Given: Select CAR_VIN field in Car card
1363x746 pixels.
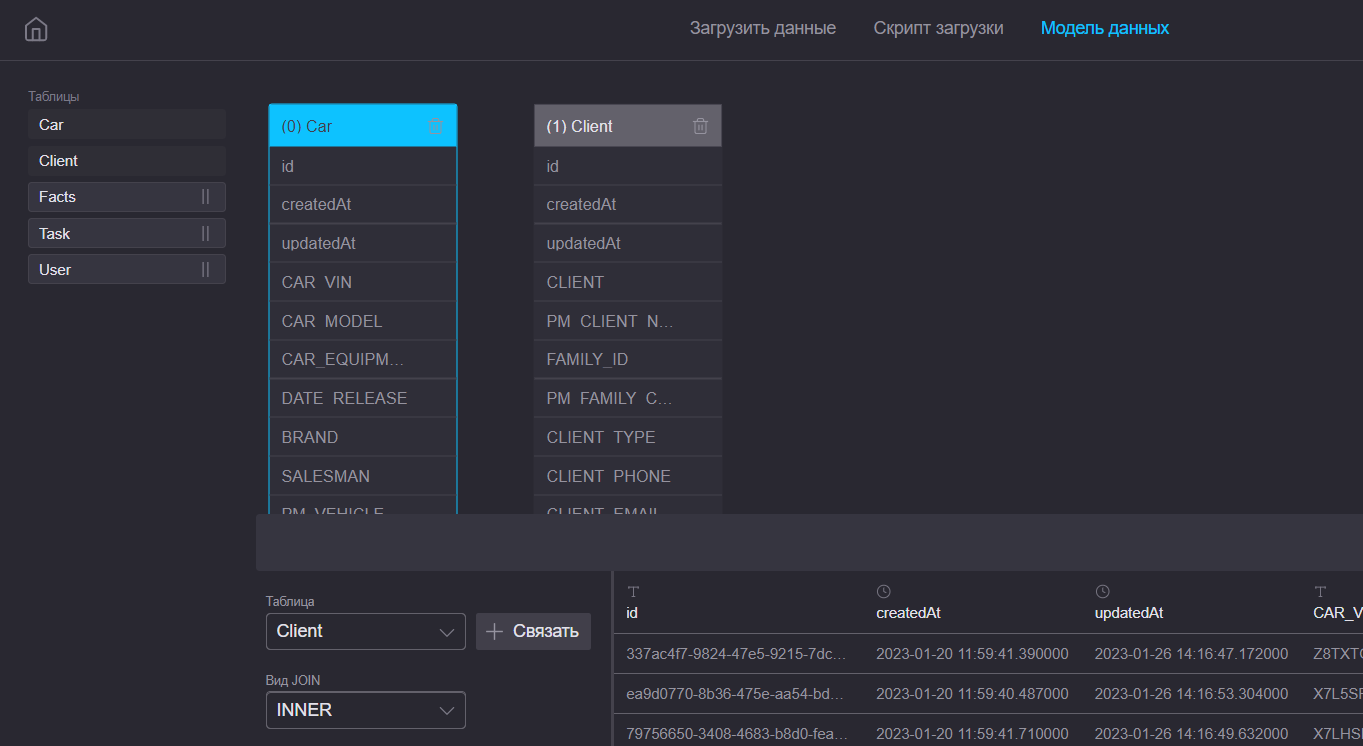Looking at the screenshot, I should point(363,282).
